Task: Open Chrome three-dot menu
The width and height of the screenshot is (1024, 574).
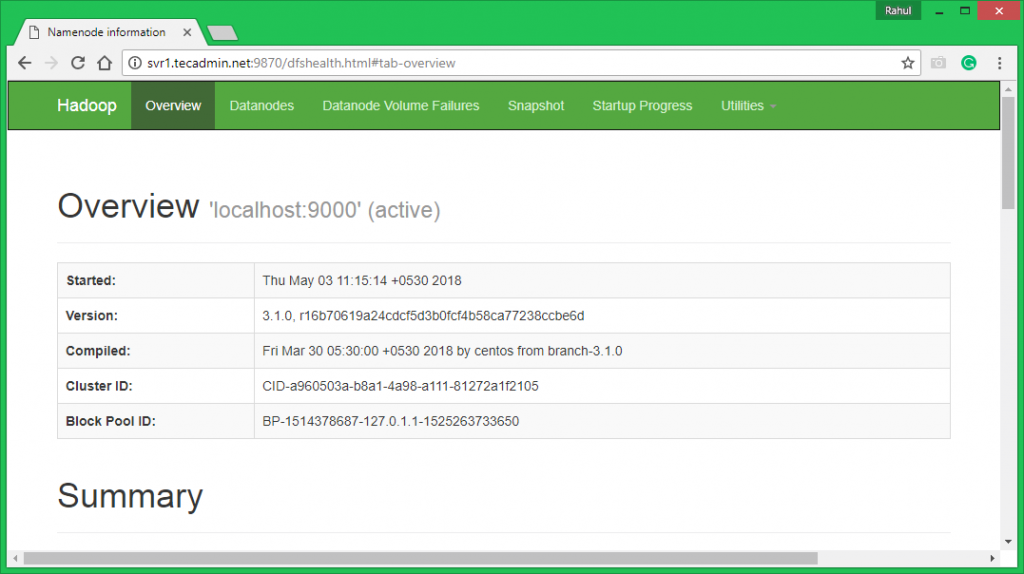Action: click(x=999, y=63)
